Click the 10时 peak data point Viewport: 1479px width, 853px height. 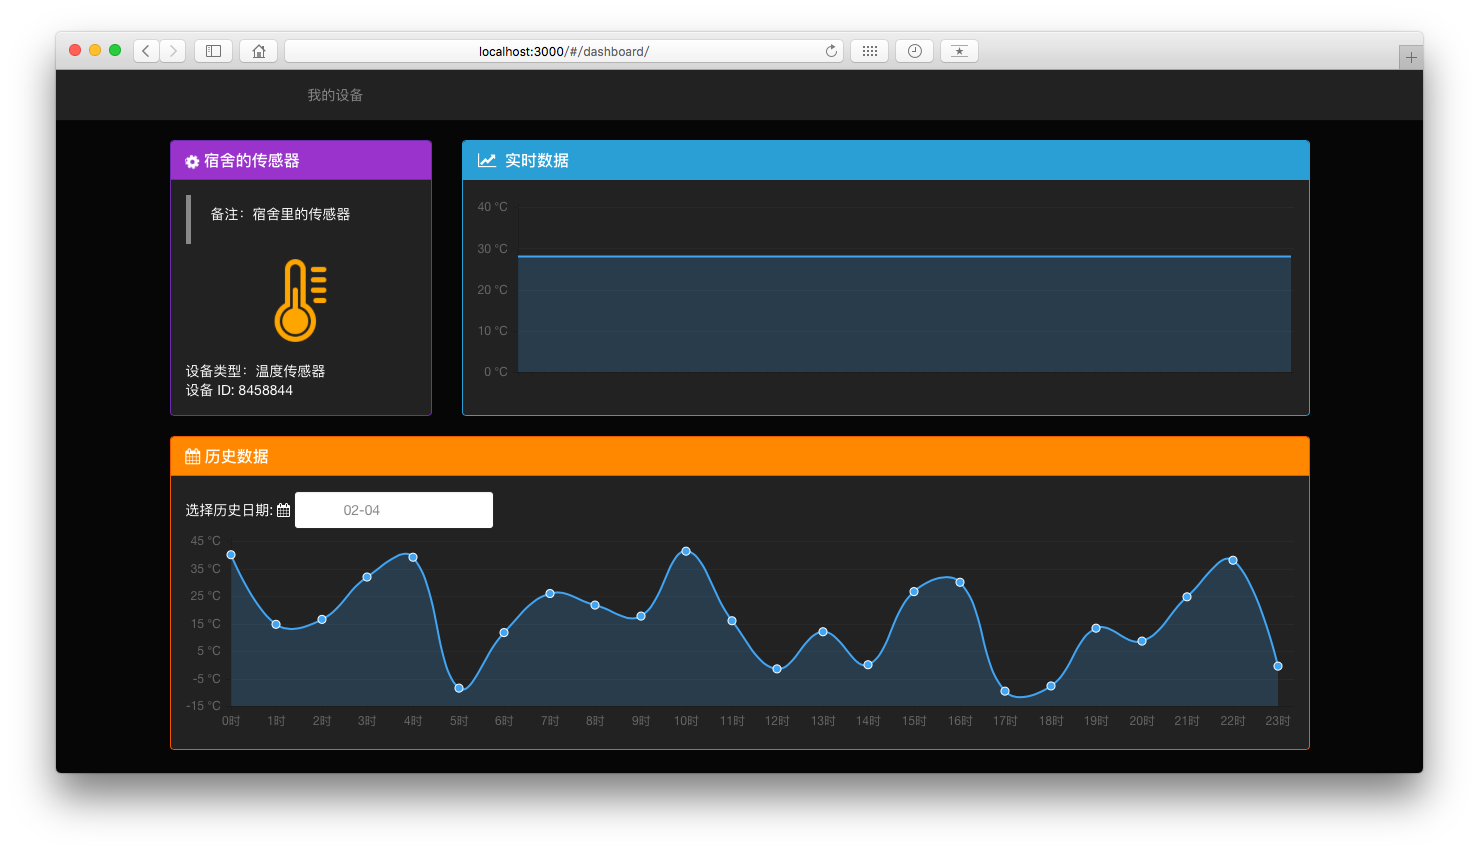coord(686,551)
